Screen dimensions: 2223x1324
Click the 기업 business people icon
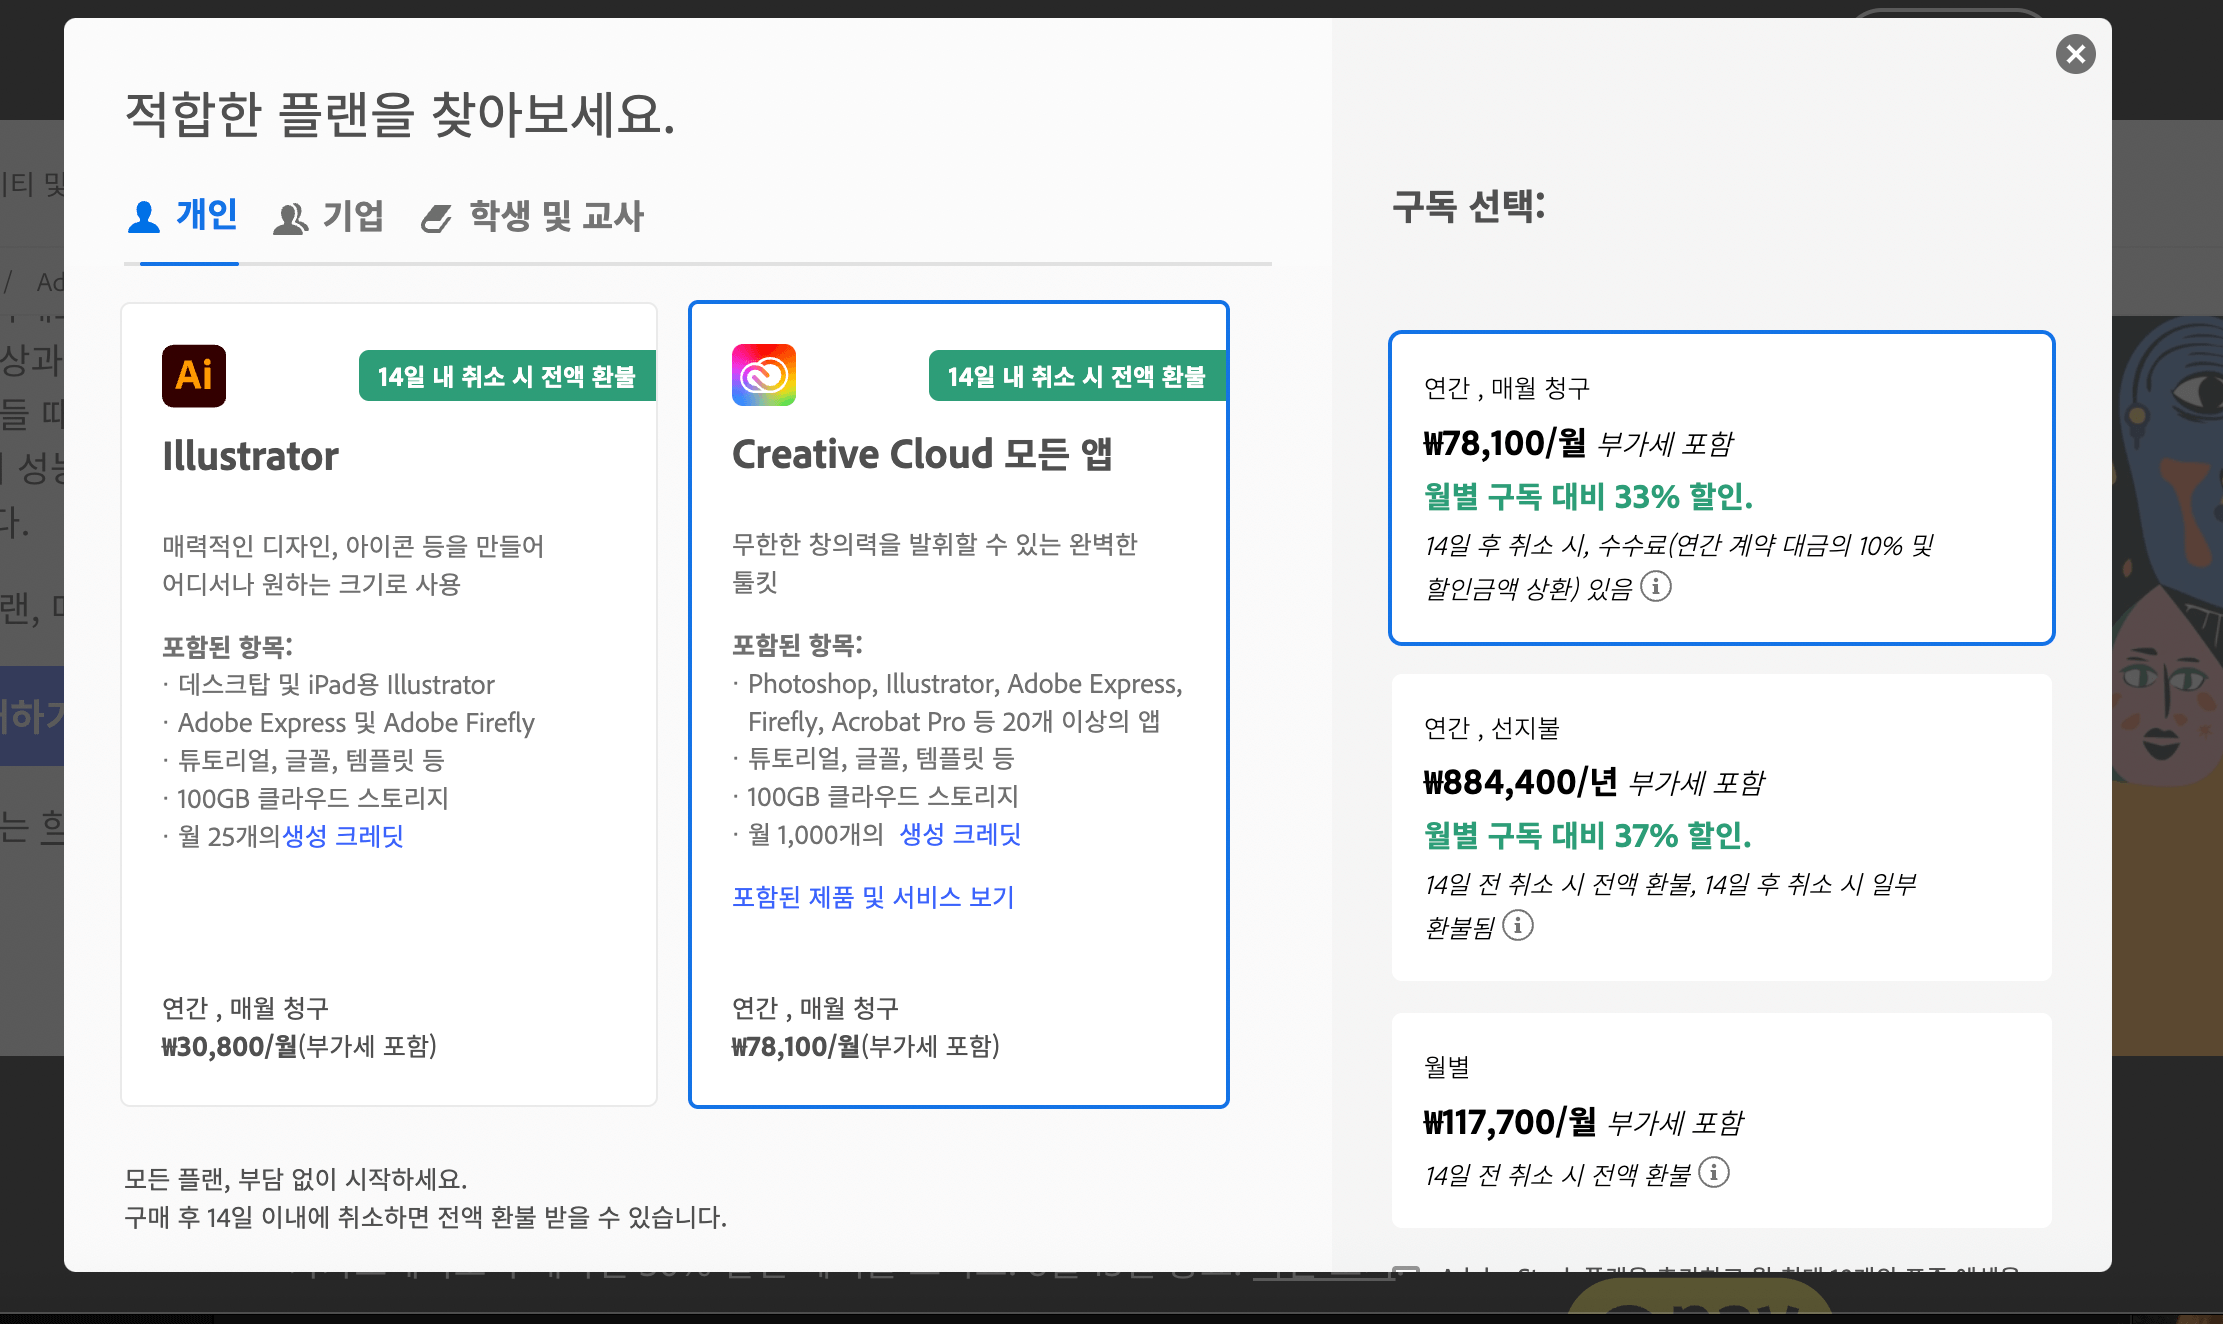(290, 218)
